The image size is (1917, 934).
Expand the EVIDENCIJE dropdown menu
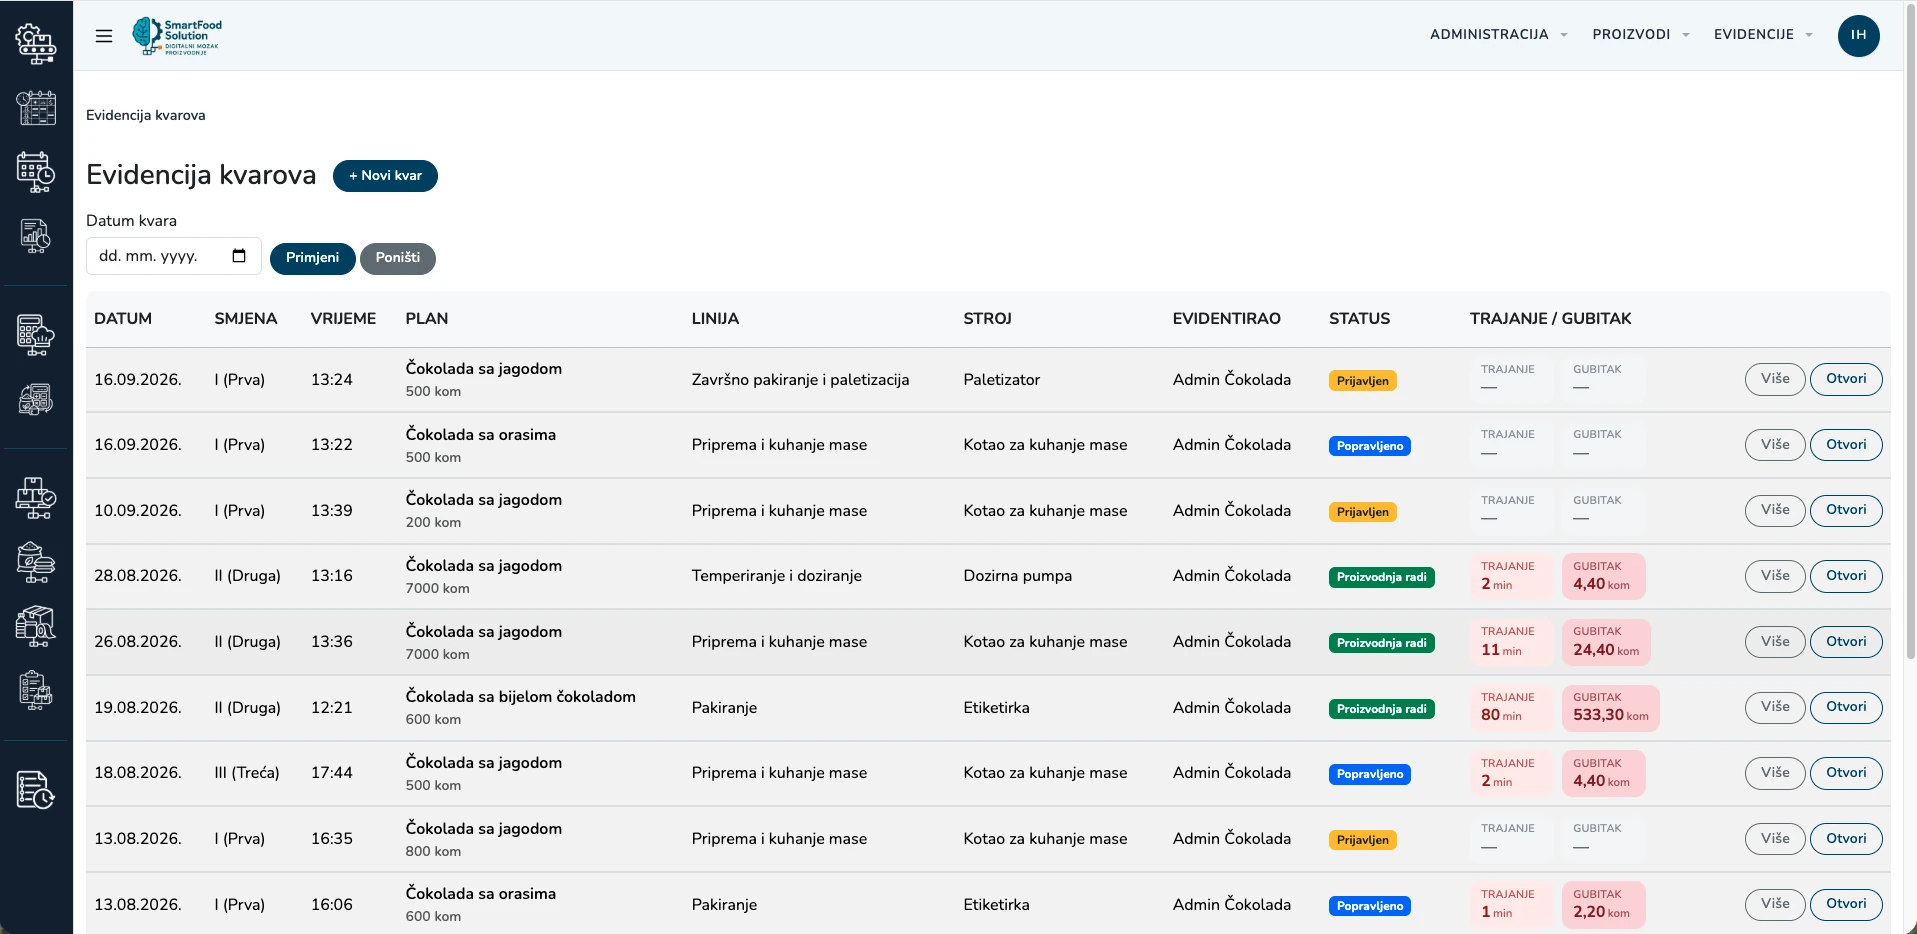tap(1763, 34)
